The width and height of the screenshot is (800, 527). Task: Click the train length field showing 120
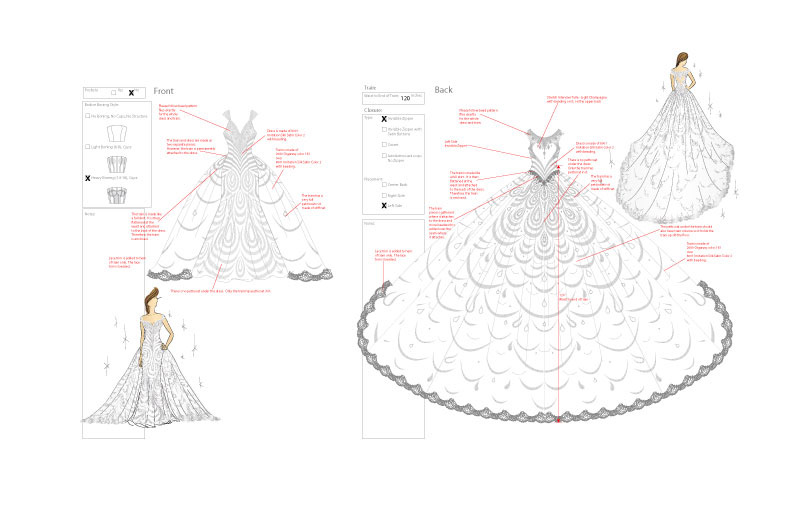393,98
